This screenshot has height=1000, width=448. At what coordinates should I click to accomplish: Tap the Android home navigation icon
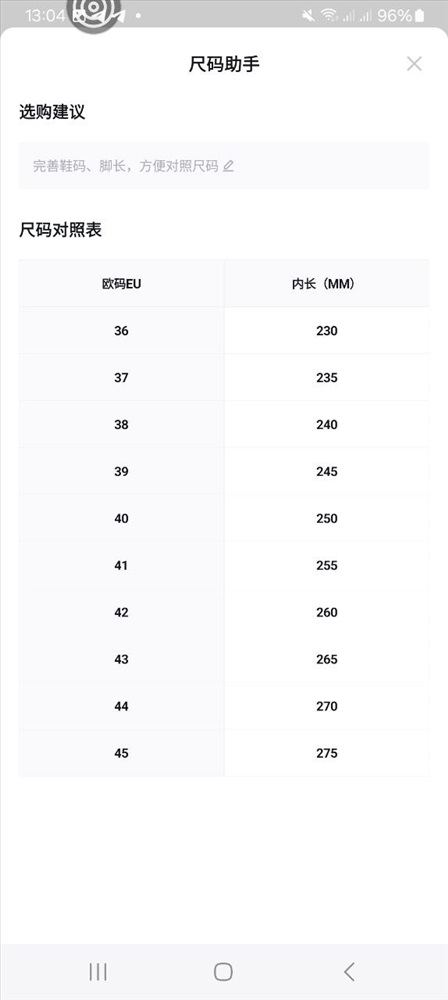(x=223, y=971)
